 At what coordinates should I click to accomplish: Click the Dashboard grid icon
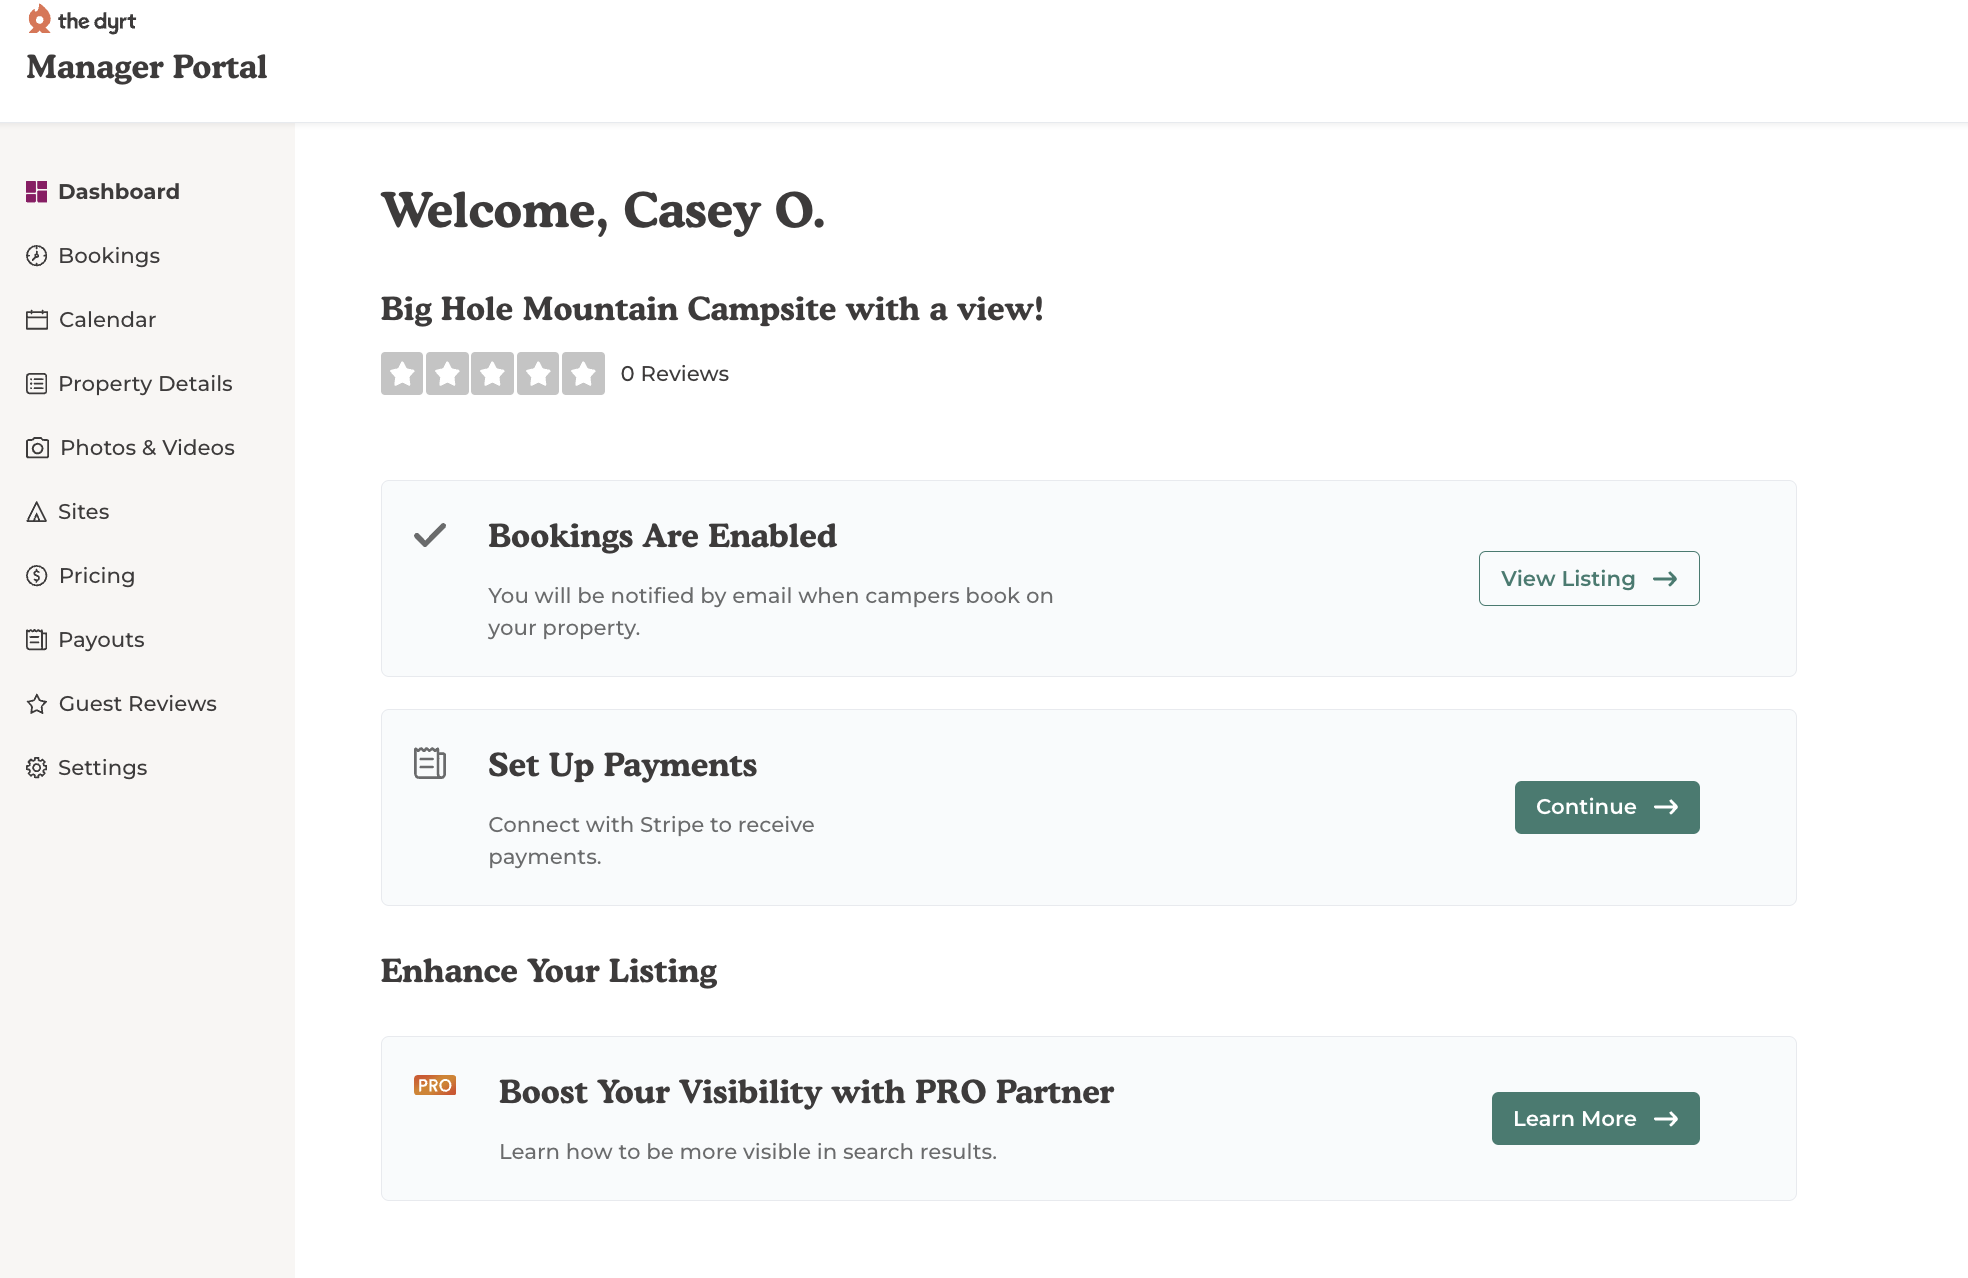click(37, 192)
